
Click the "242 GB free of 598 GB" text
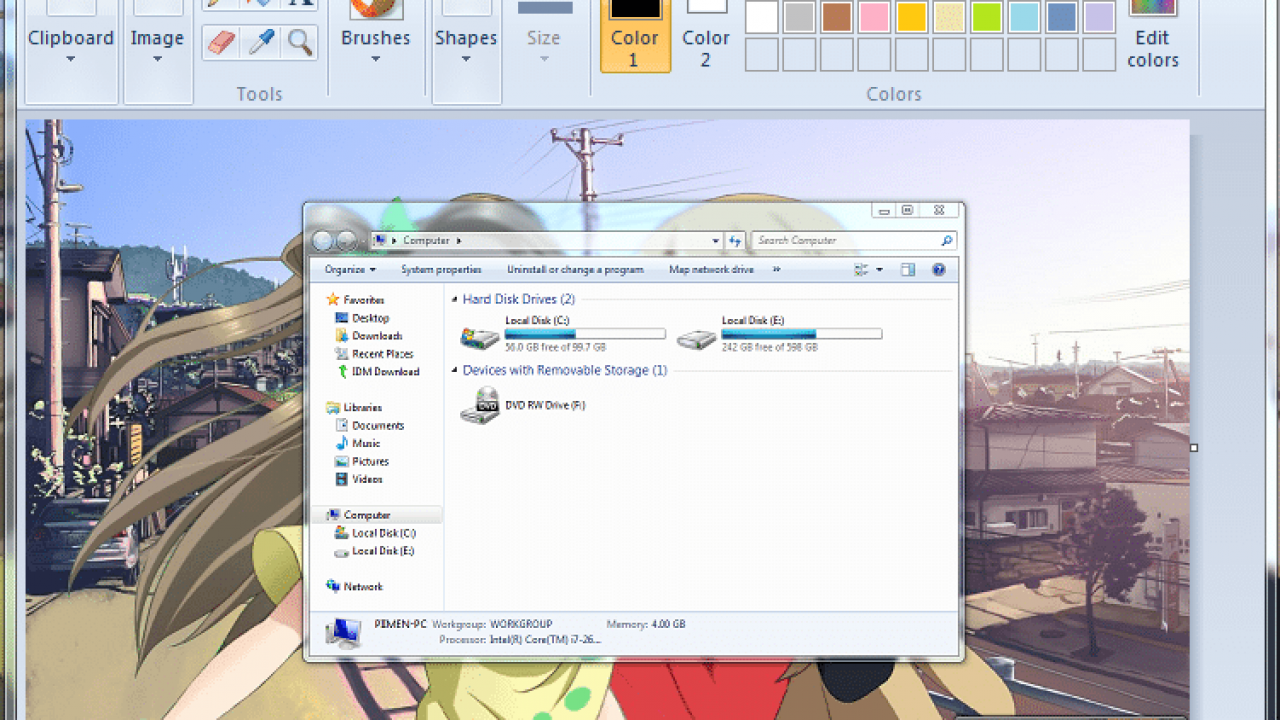coord(770,347)
